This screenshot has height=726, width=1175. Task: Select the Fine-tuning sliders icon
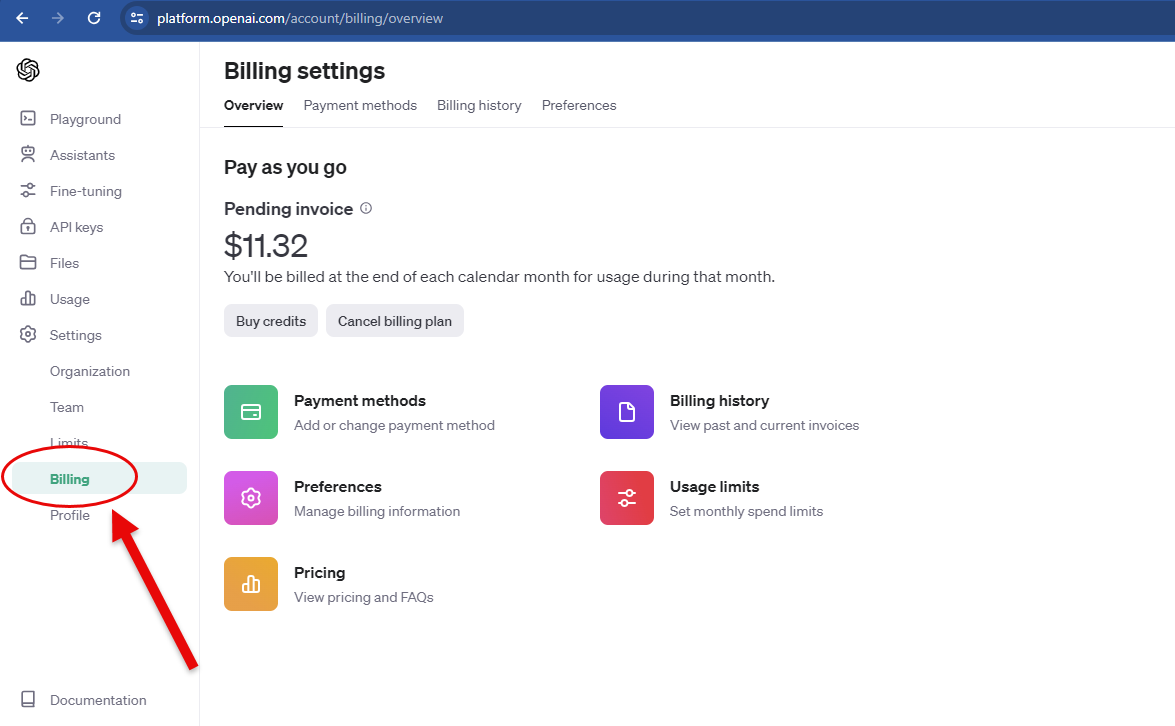pos(28,191)
